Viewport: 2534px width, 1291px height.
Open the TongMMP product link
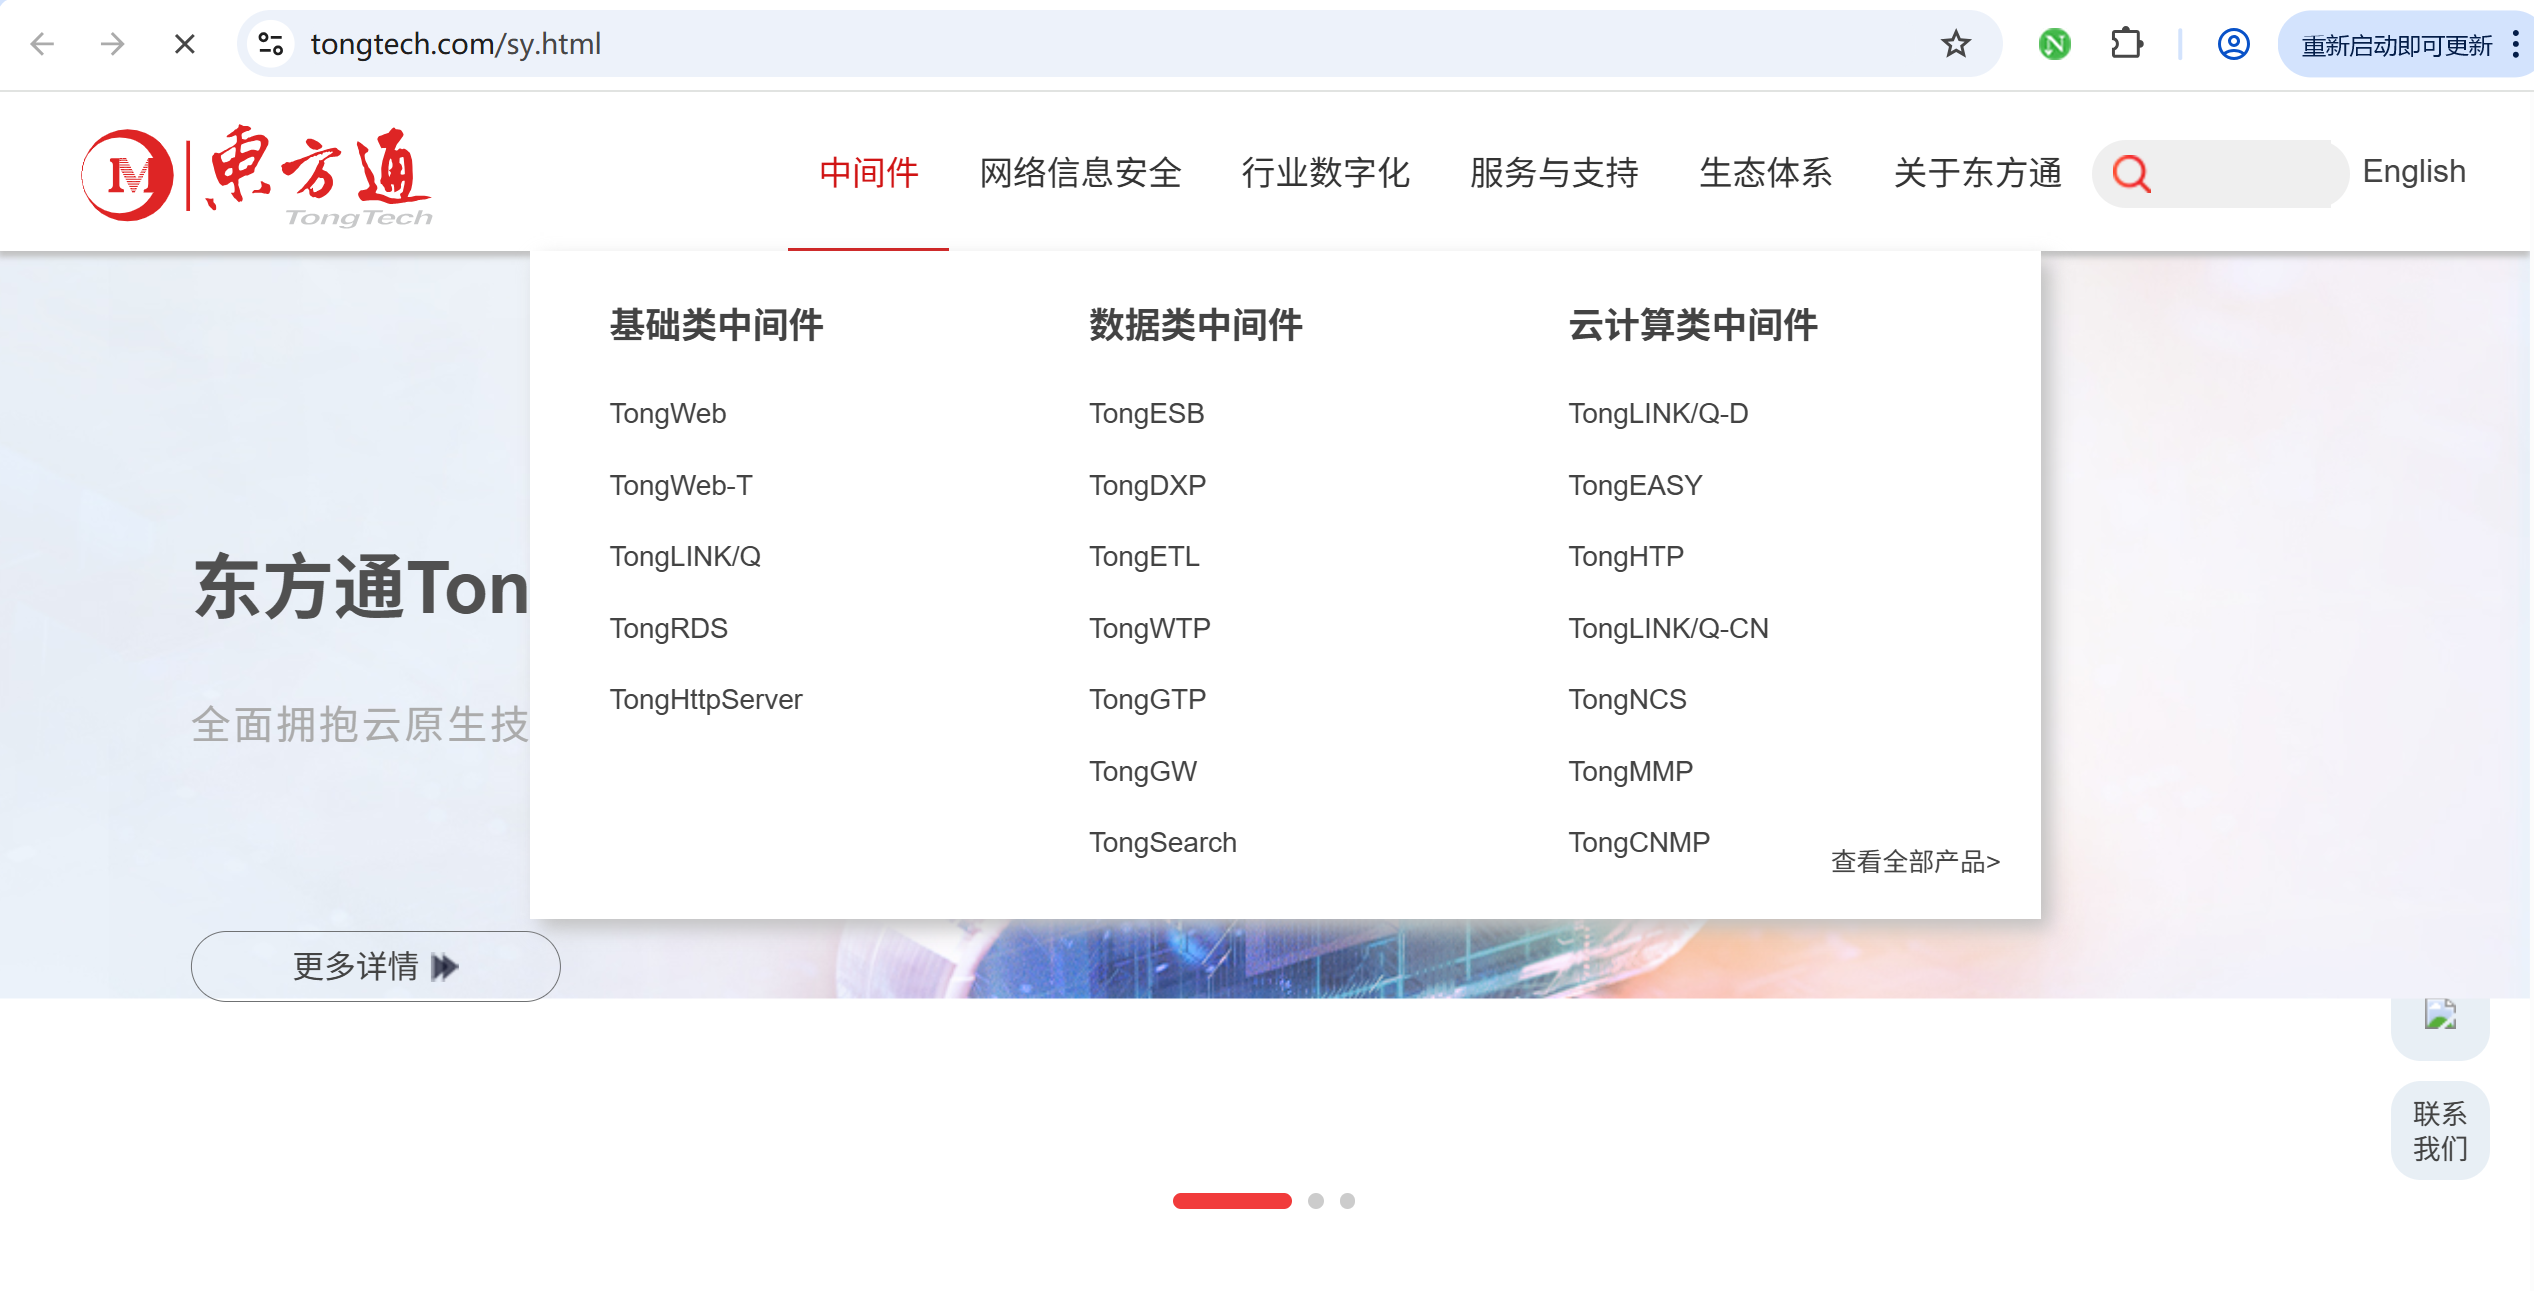[1630, 771]
